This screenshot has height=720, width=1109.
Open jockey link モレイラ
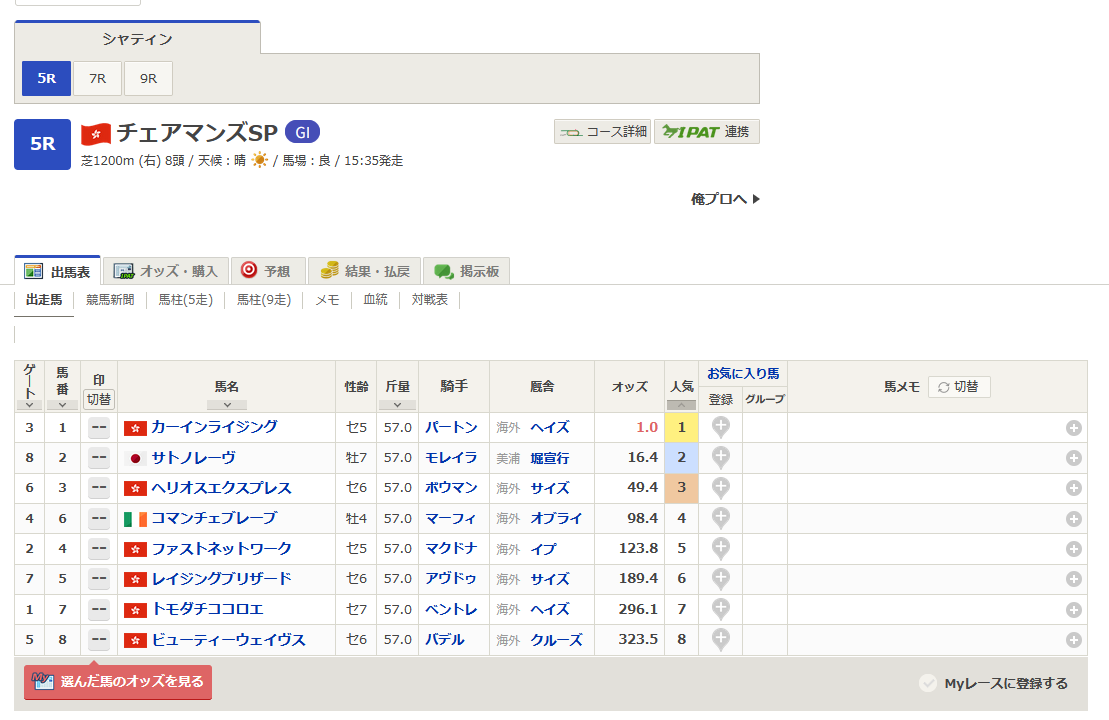pyautogui.click(x=451, y=458)
